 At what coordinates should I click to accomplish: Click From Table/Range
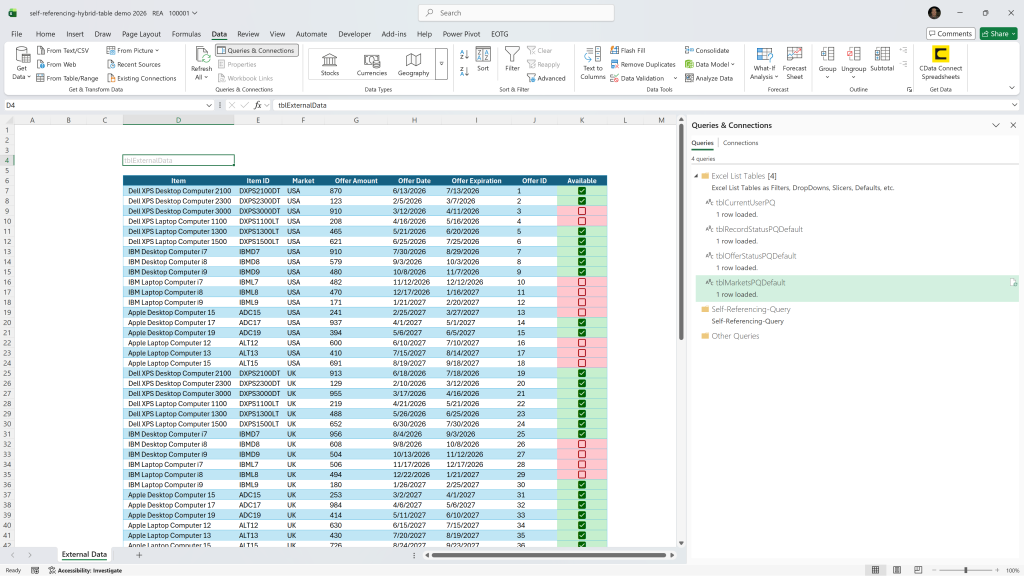tap(67, 78)
